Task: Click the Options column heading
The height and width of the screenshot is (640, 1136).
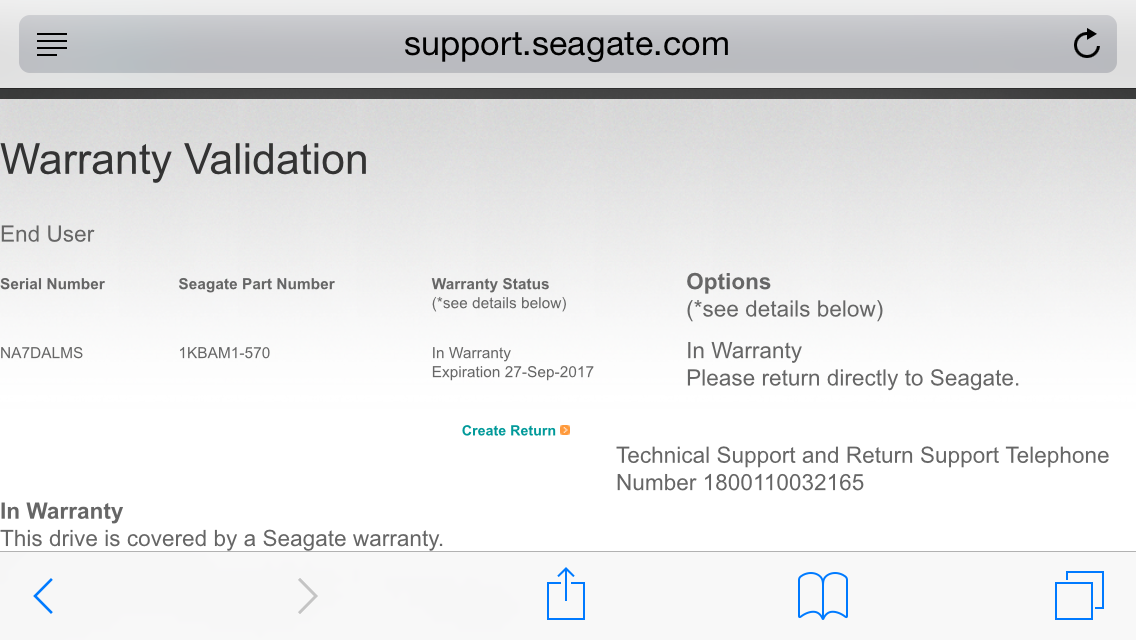Action: point(728,282)
